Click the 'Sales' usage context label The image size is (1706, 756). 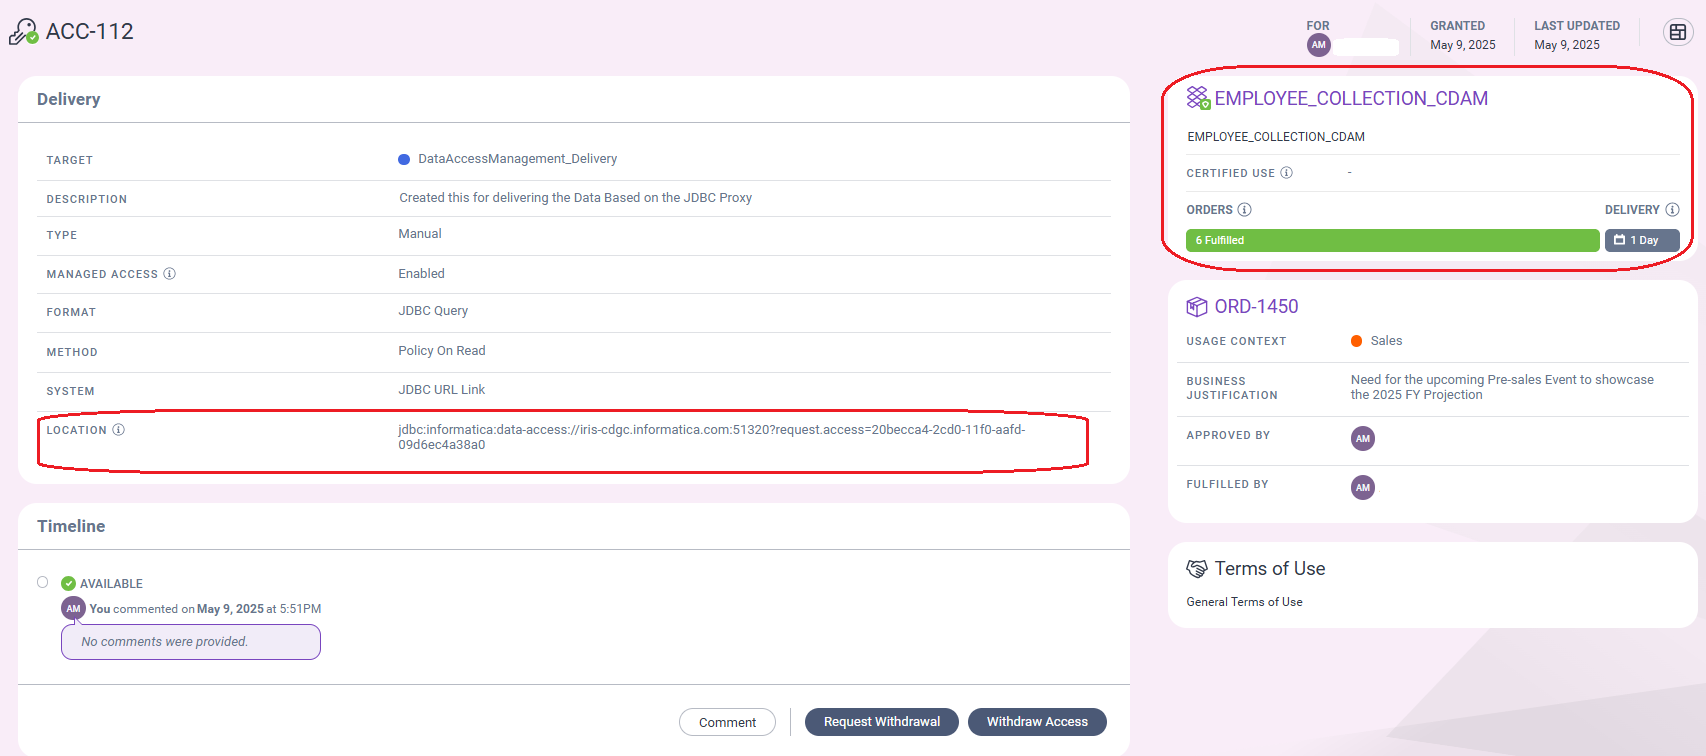1386,341
